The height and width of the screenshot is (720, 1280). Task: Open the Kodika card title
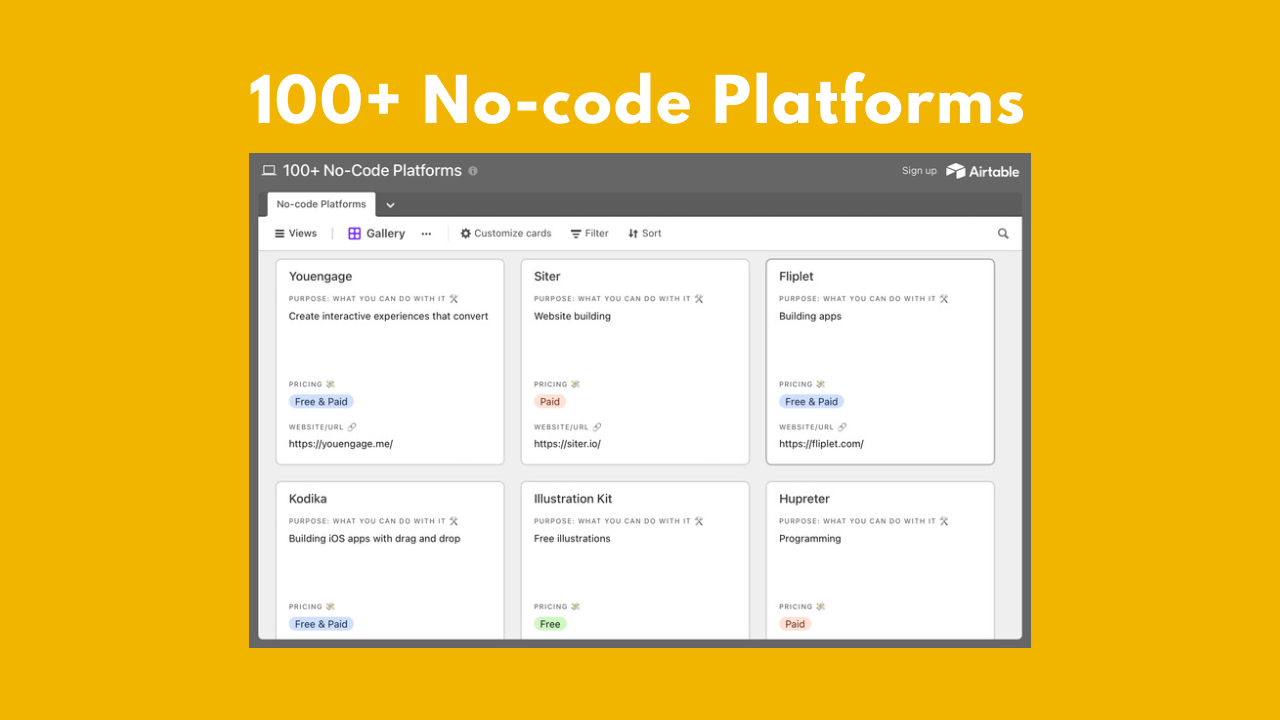[x=308, y=499]
